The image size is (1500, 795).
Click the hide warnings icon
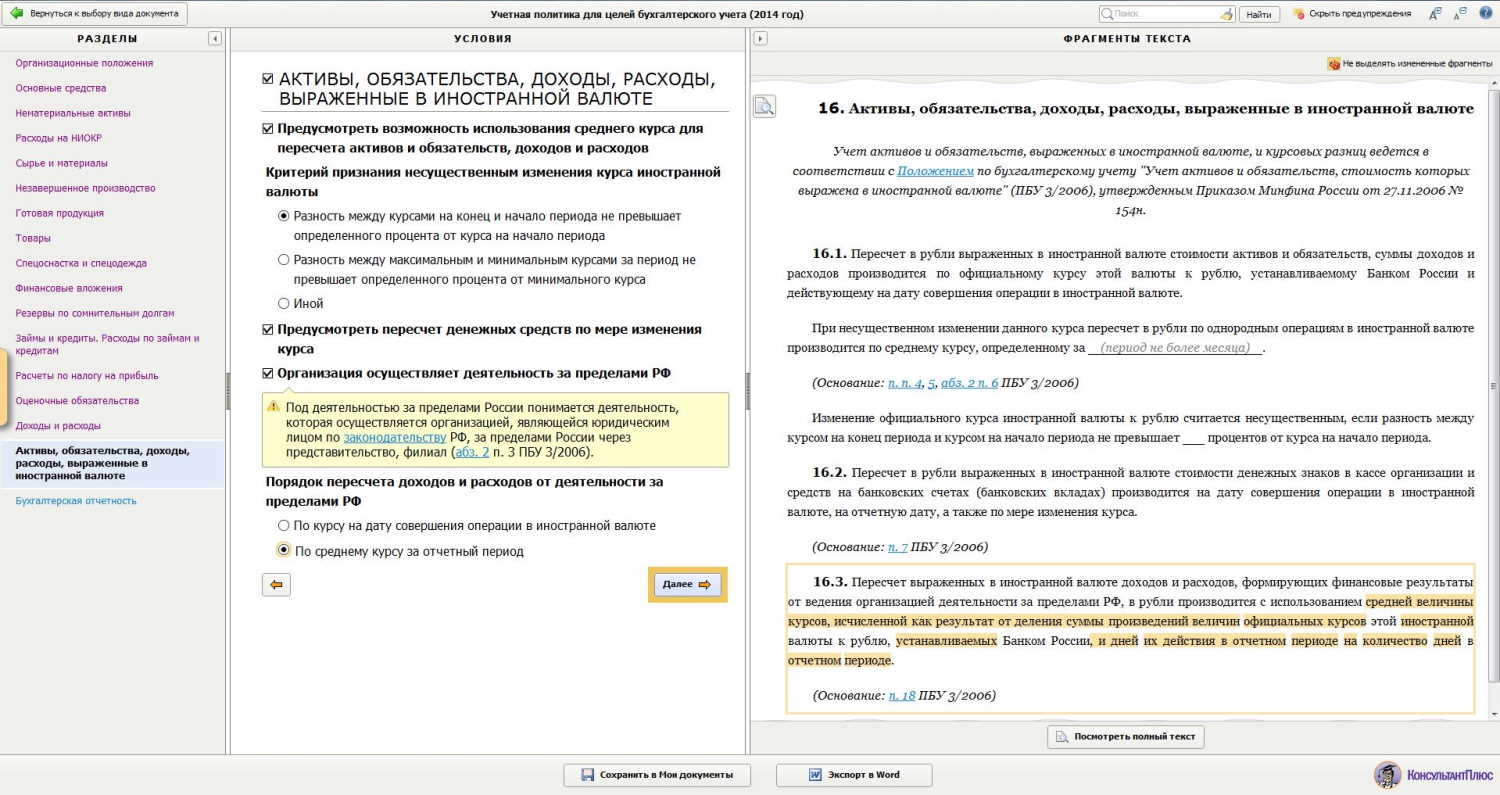1299,14
